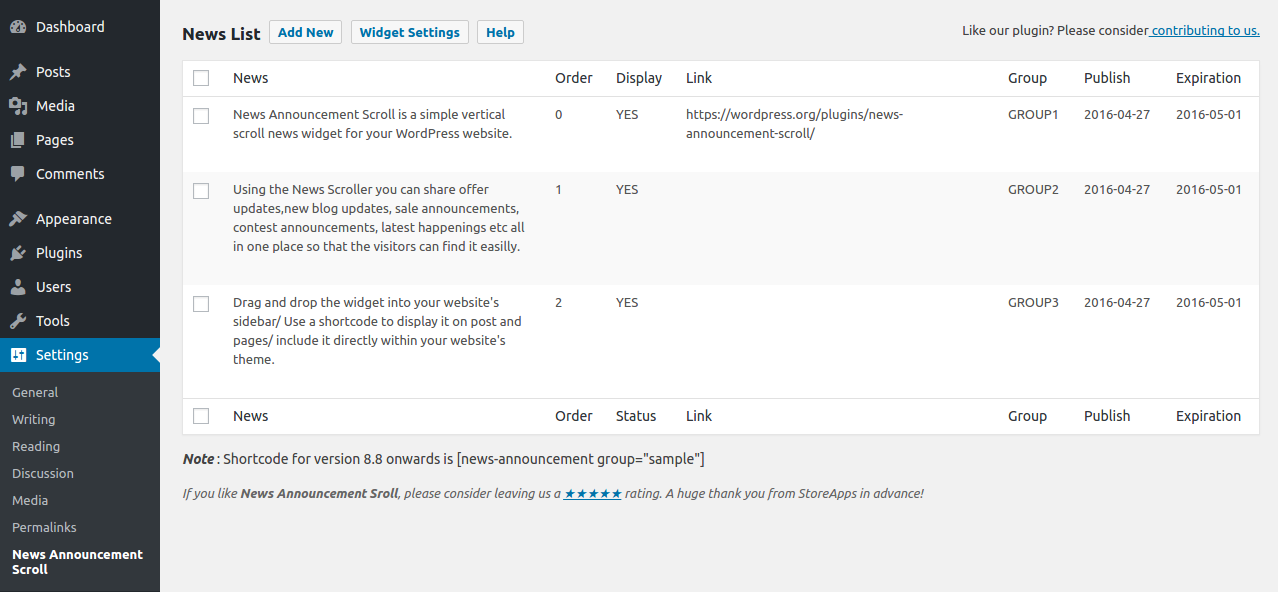Open the Comments menu item
Screen dimensions: 1278x592
(x=80, y=174)
